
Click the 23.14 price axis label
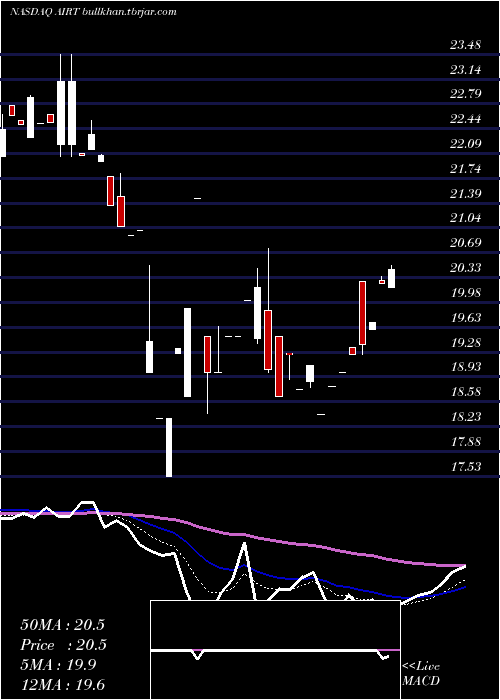(x=466, y=70)
